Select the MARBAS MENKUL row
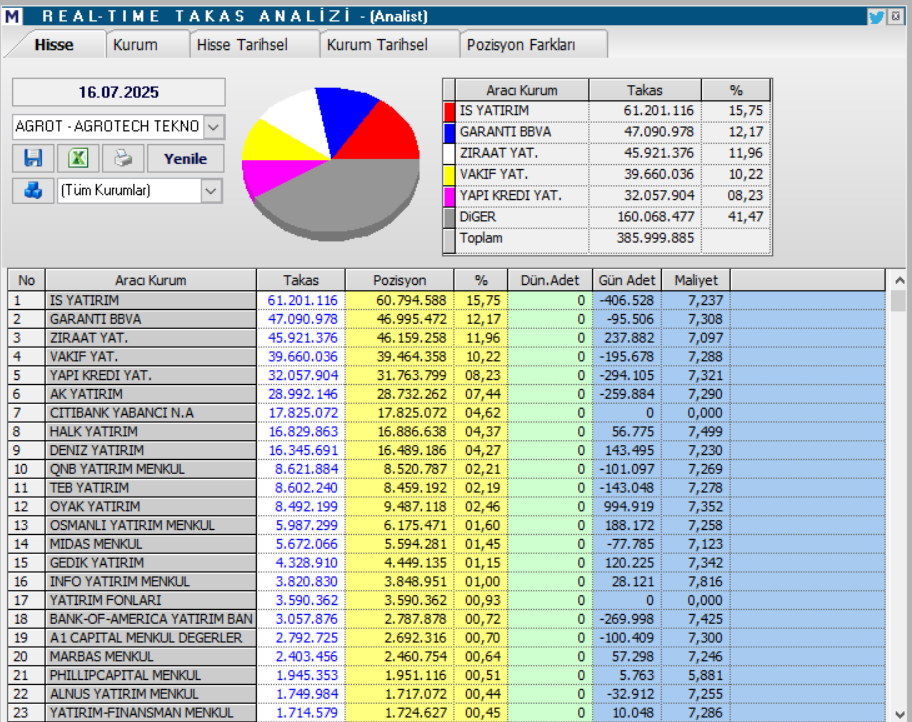 (446, 656)
